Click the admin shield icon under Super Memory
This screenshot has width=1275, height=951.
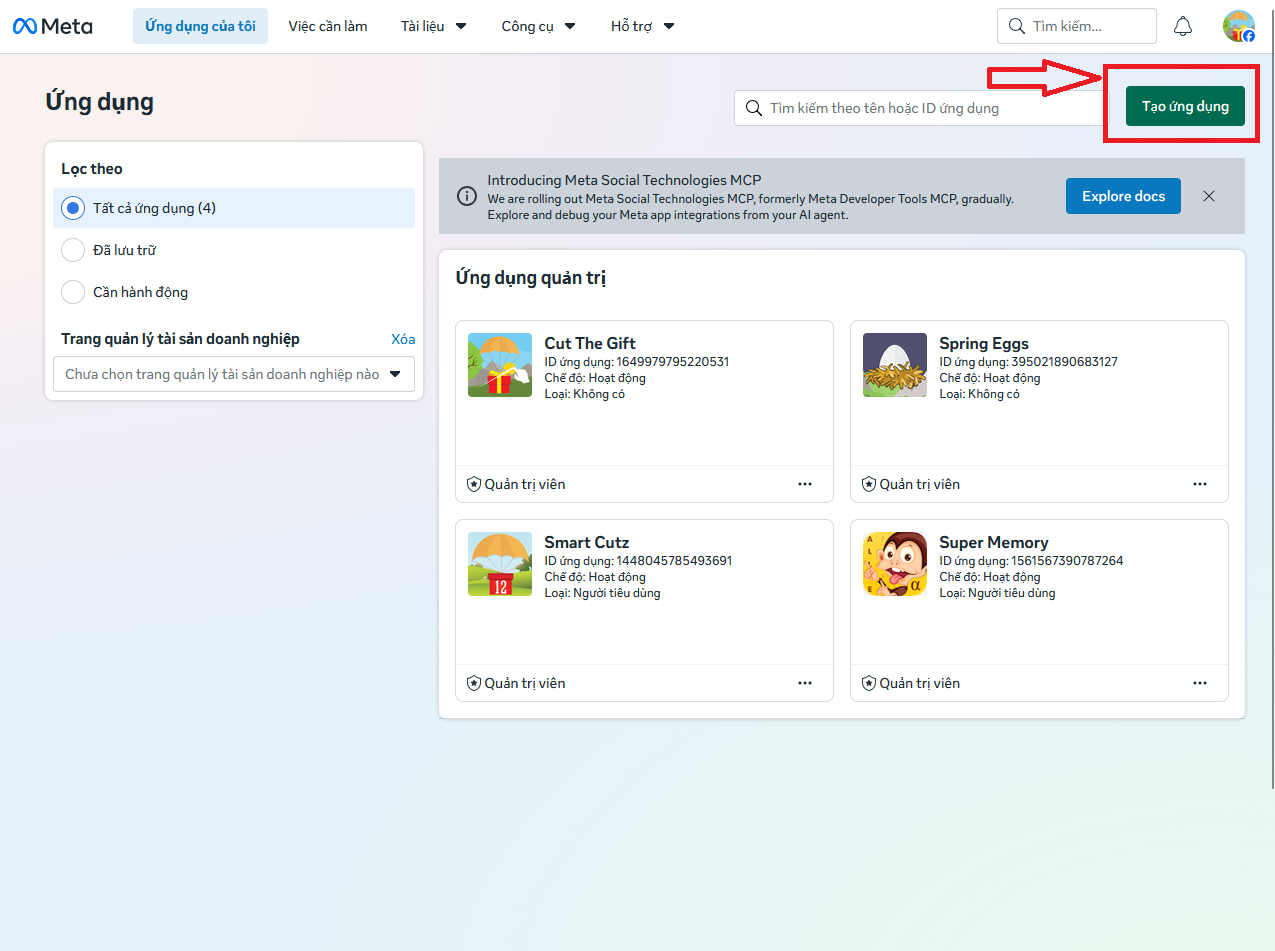tap(869, 683)
